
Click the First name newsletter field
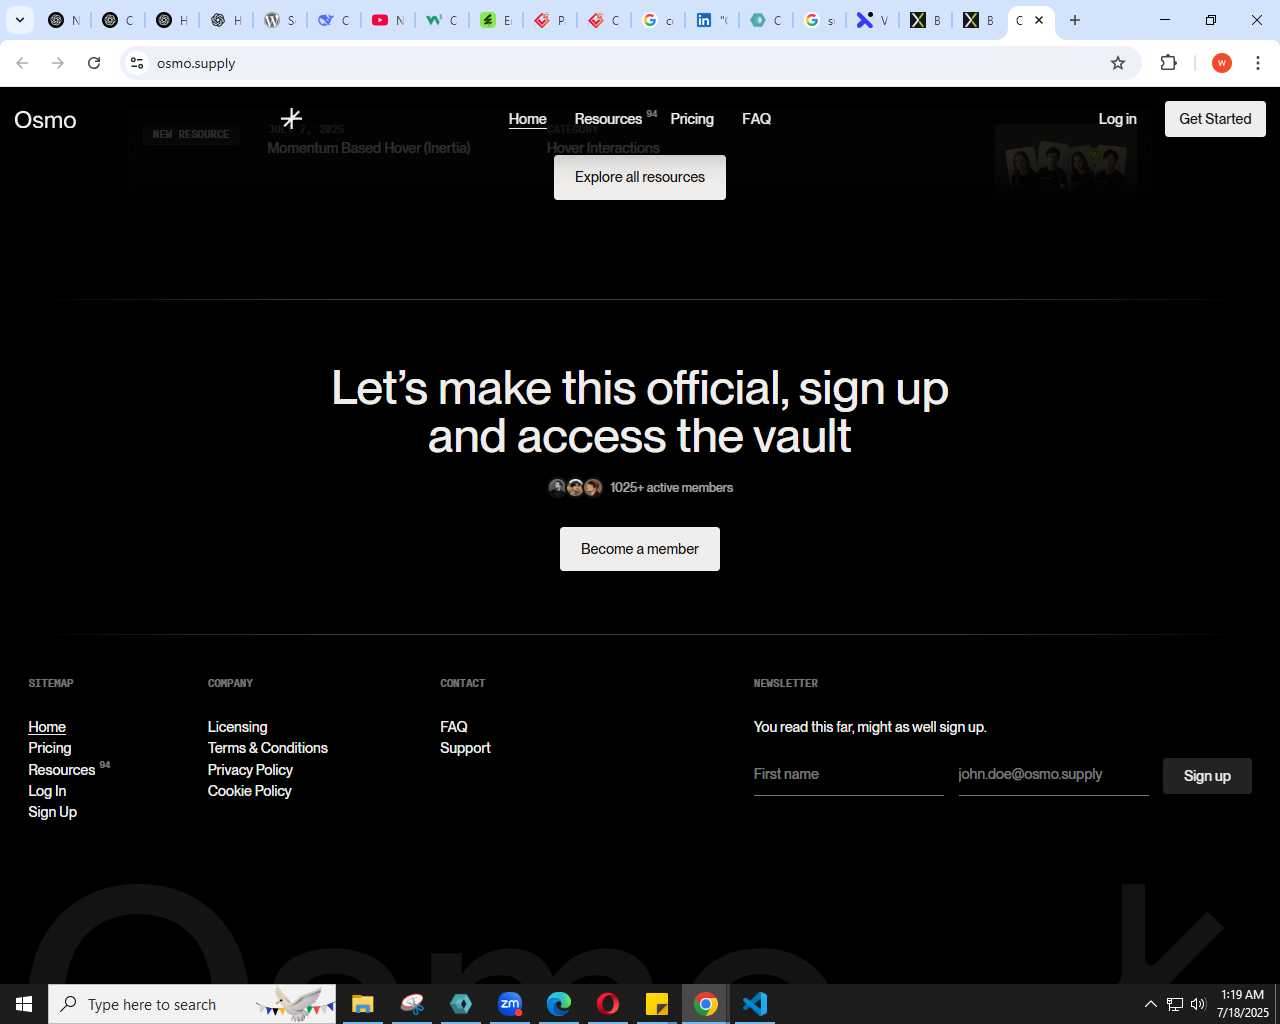click(x=848, y=775)
